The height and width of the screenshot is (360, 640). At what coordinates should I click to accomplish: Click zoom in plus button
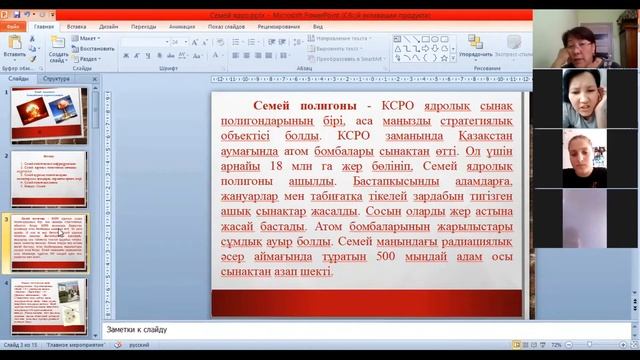(623, 345)
